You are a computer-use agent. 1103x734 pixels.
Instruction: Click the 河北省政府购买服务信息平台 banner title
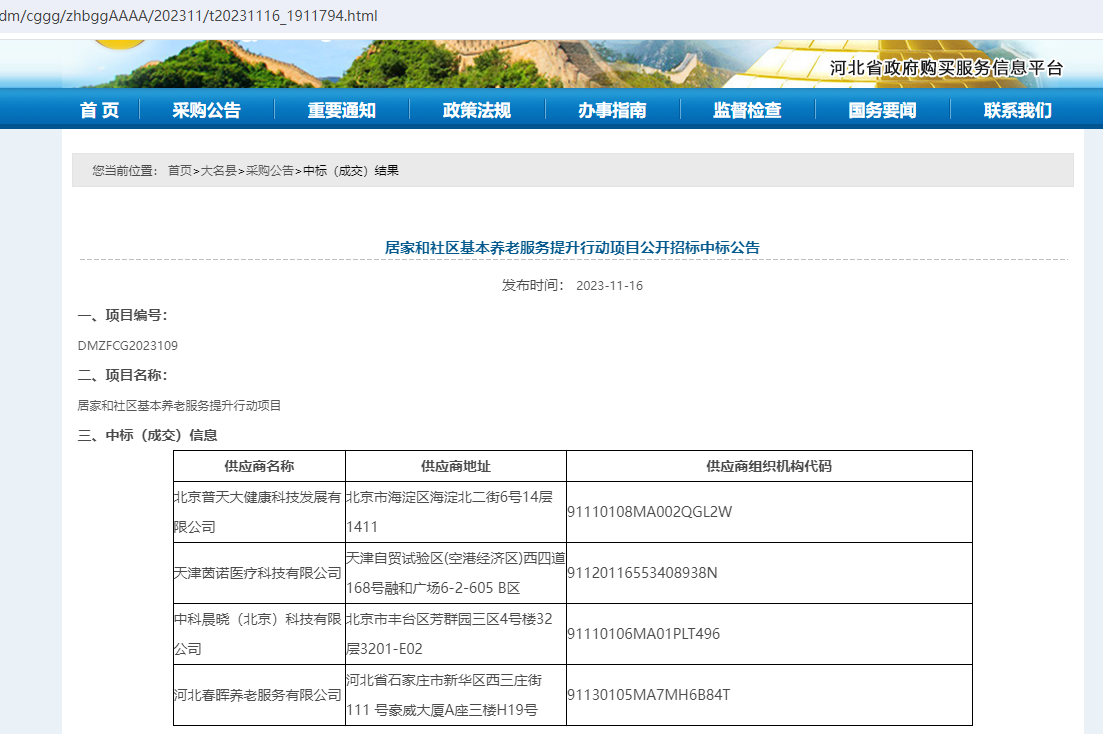945,68
